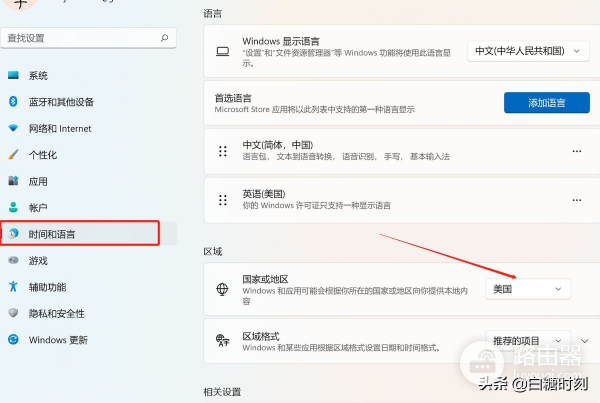Click globe icon beside 国家或地区

(x=222, y=289)
